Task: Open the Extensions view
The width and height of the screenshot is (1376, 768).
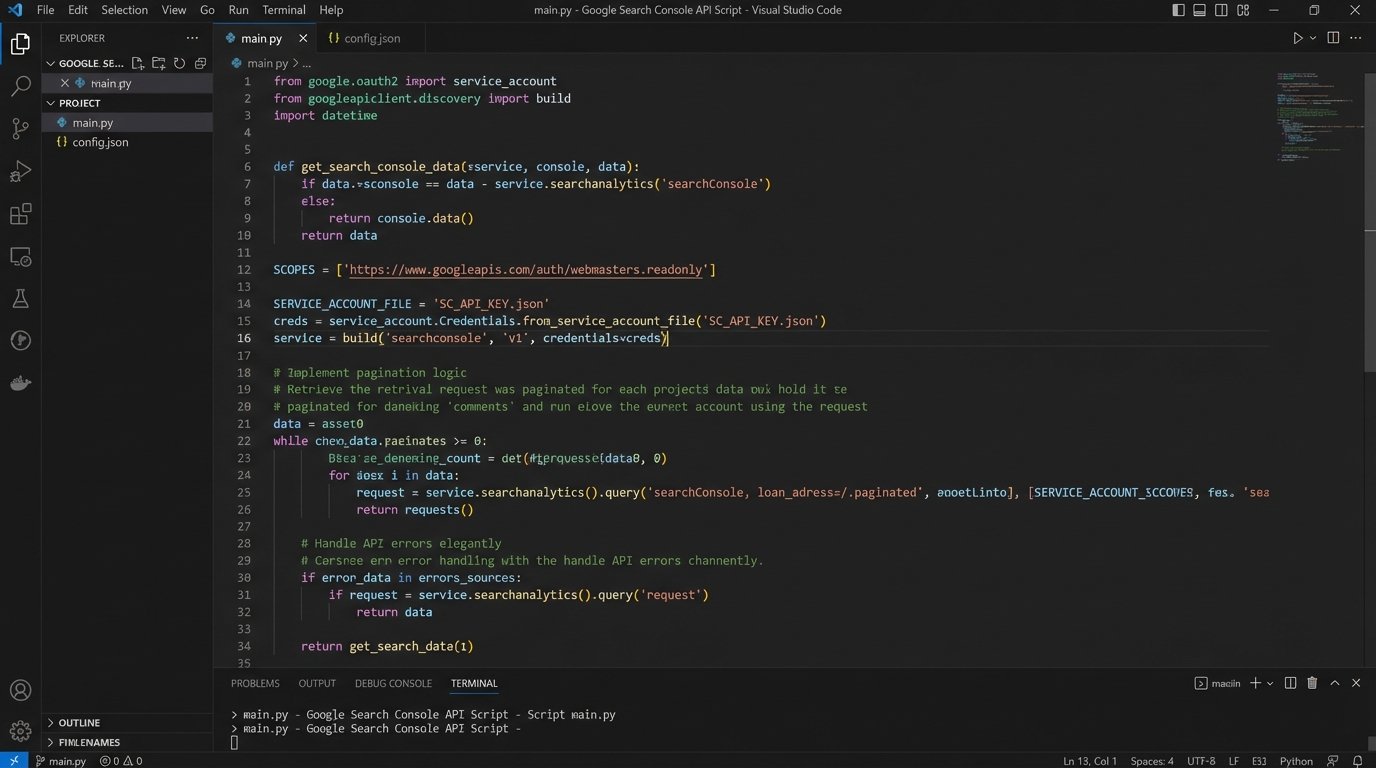Action: pos(20,215)
